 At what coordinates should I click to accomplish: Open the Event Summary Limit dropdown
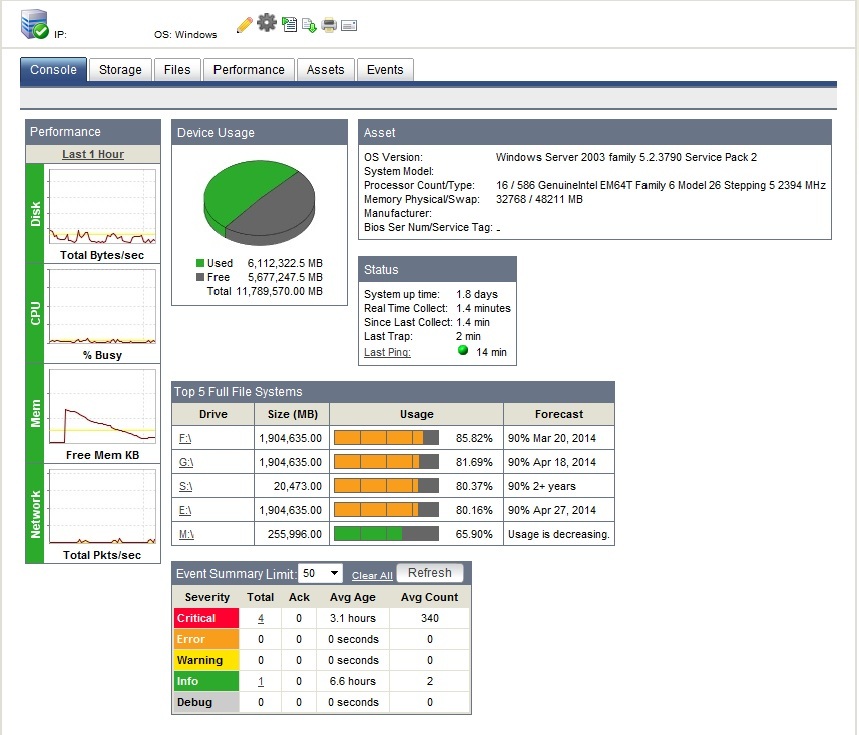point(320,573)
